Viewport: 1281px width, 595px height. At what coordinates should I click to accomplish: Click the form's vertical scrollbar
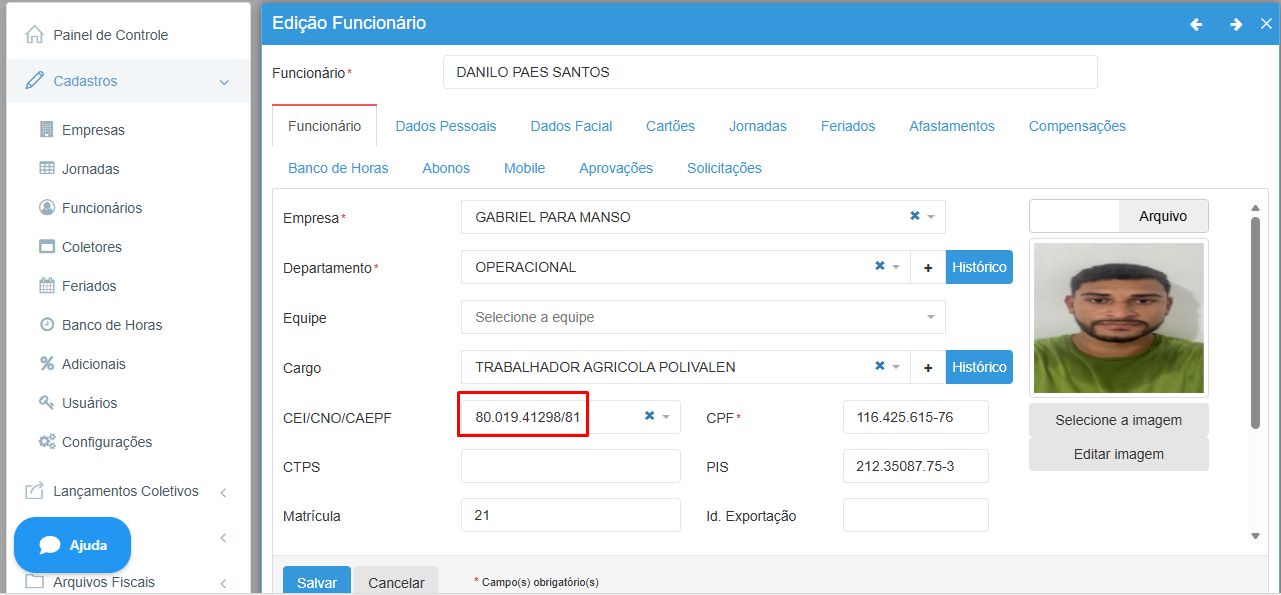(x=1255, y=320)
